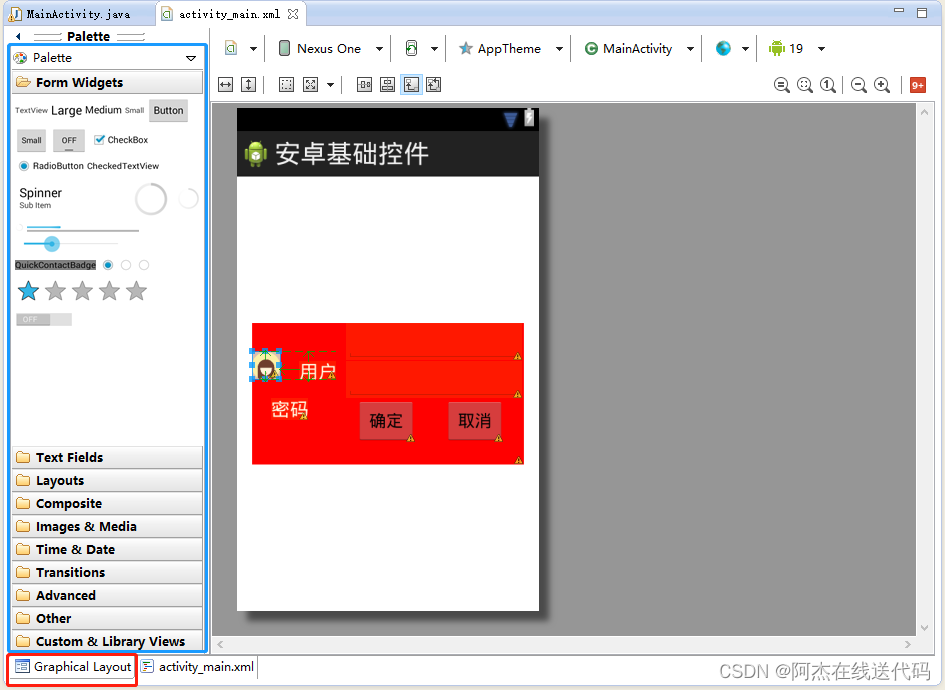Expand the Images & Media category
The image size is (945, 690).
tap(107, 526)
